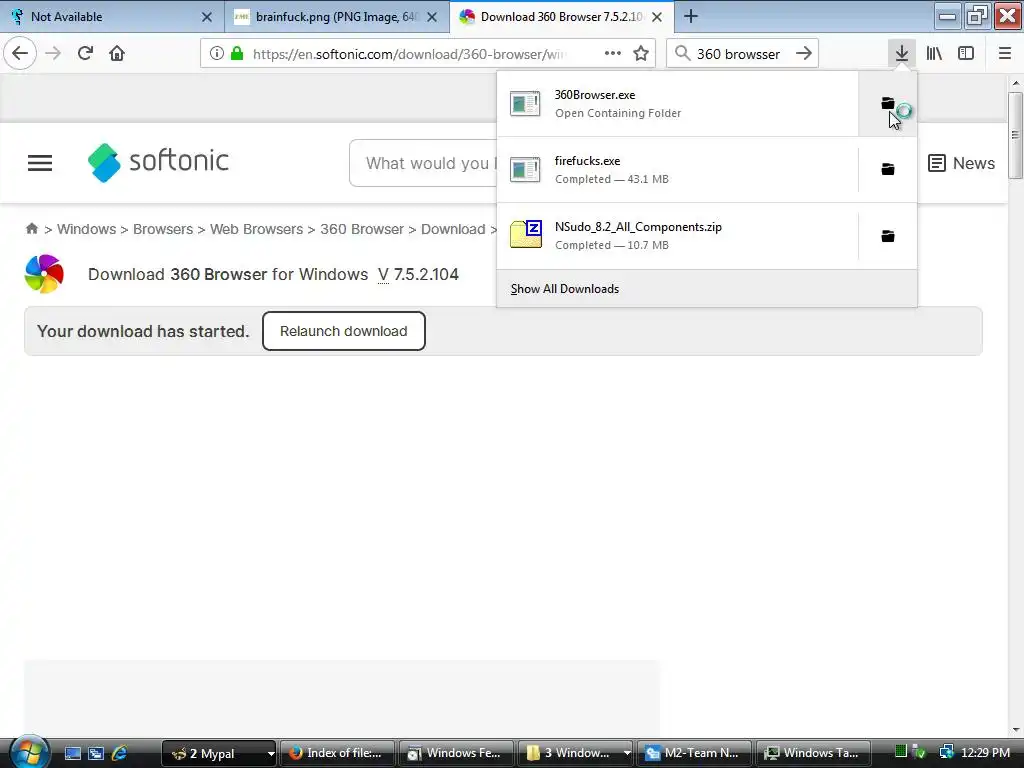Close the Not Available tab

point(206,17)
